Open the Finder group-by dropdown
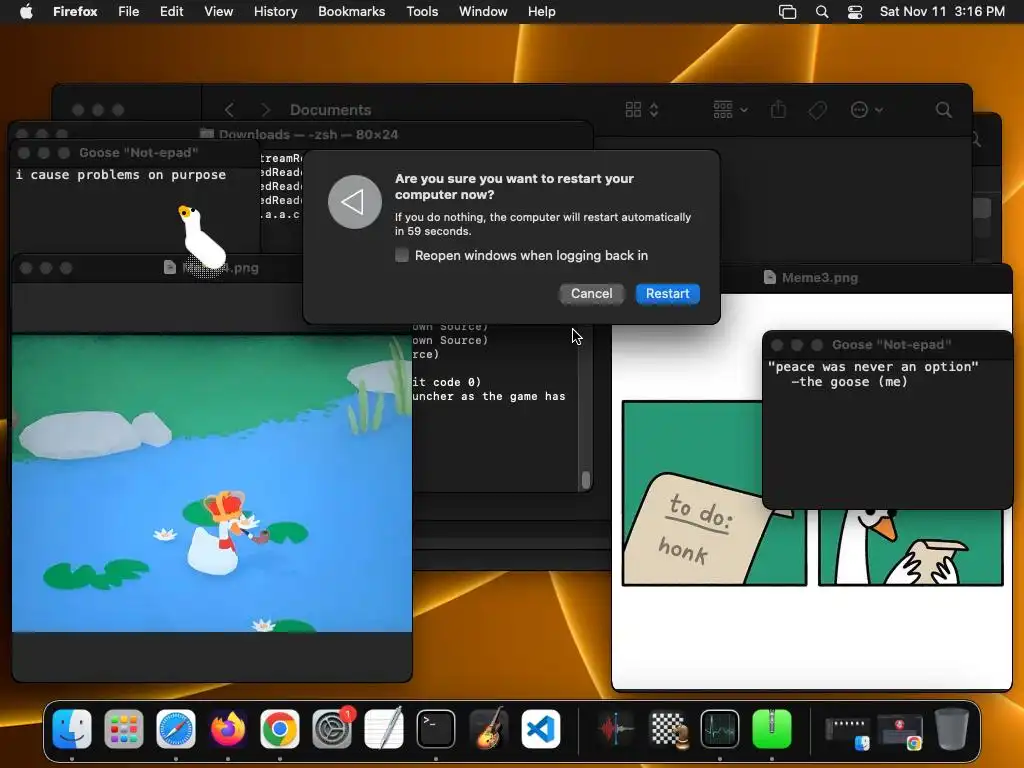 [730, 110]
